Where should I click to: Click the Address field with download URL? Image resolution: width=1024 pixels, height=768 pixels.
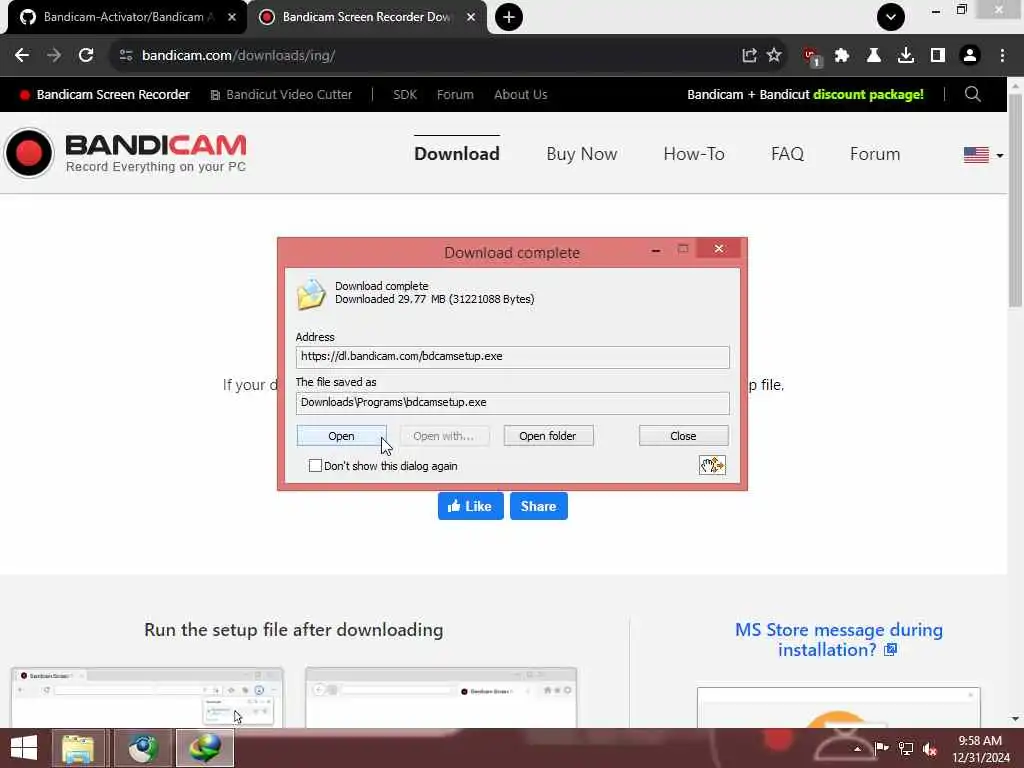513,357
